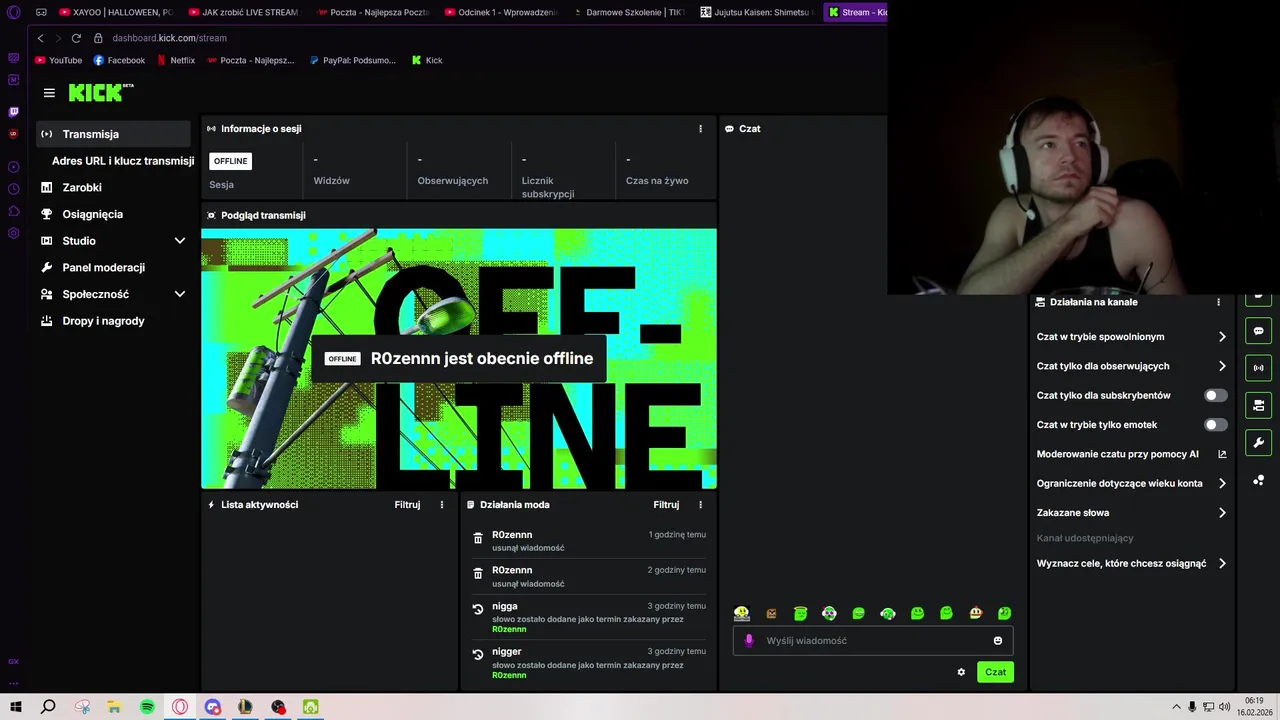The height and width of the screenshot is (720, 1280).
Task: Reload the dashboard page
Action: (76, 38)
